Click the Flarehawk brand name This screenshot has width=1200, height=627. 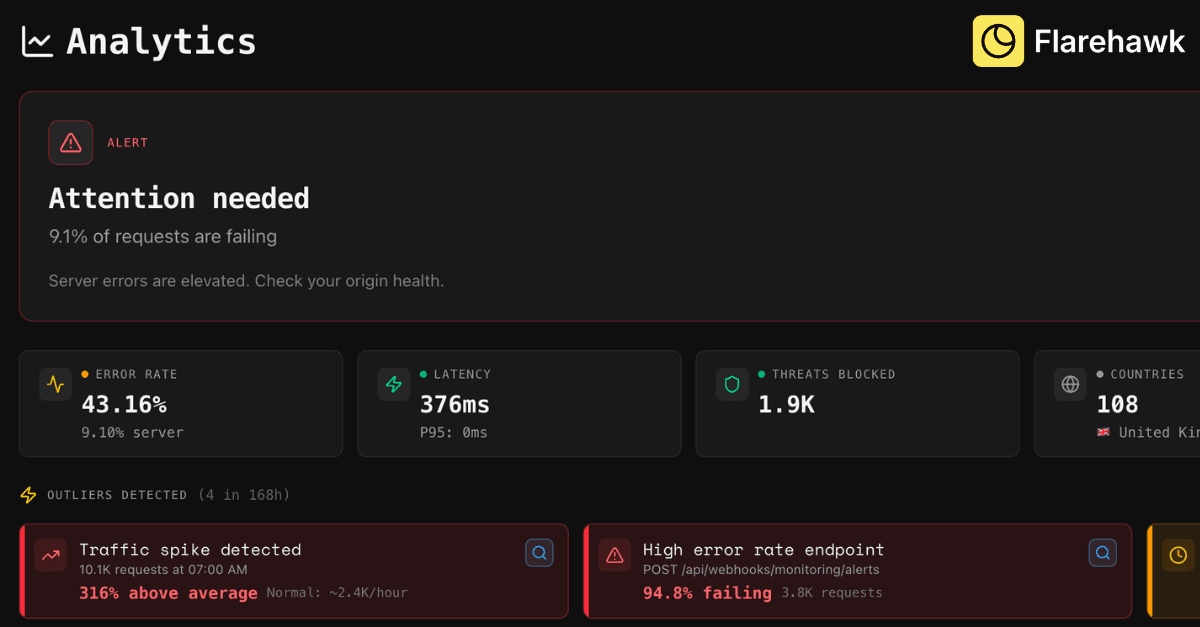click(x=1109, y=41)
